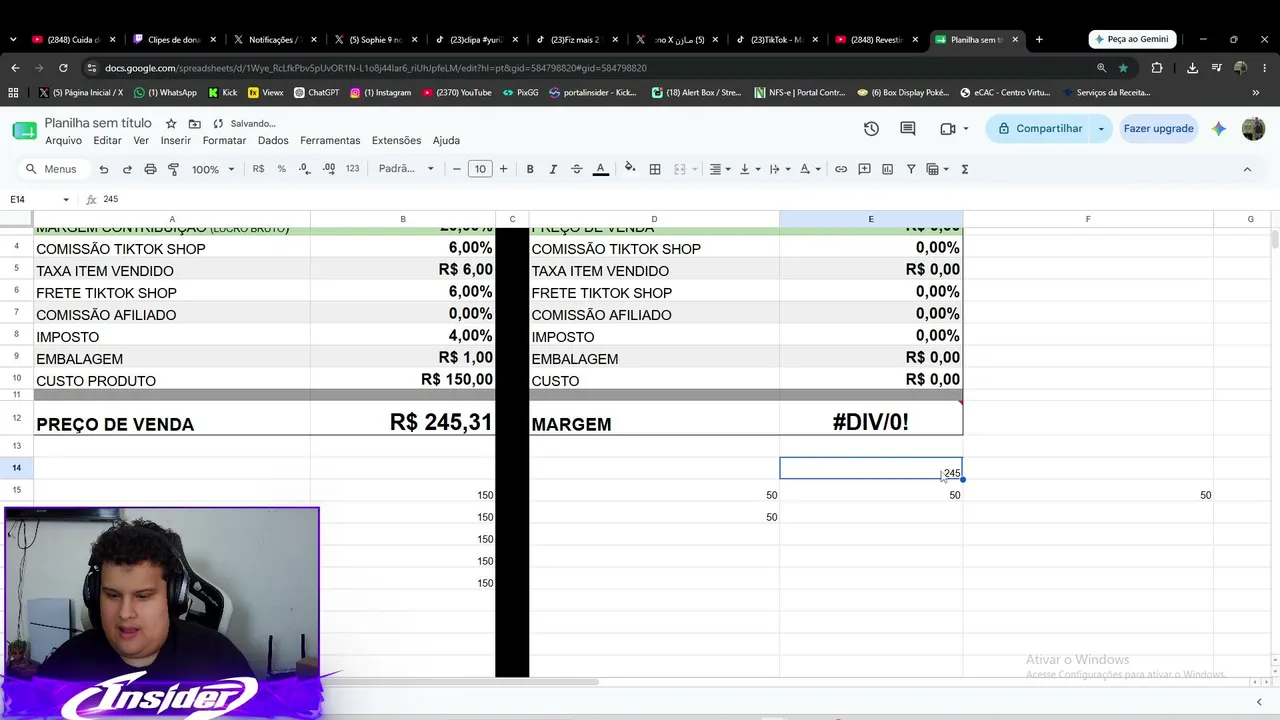
Task: Open the Editar menu
Action: pos(107,140)
